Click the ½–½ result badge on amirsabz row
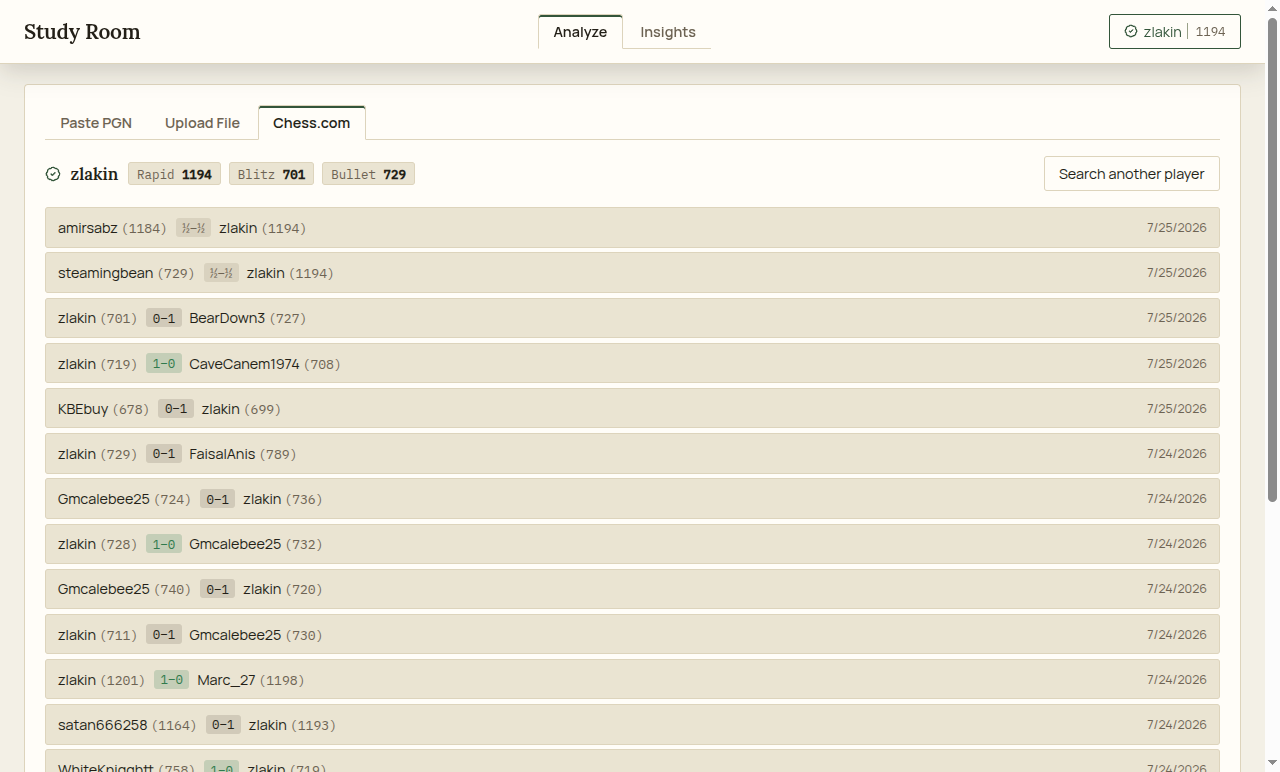This screenshot has width=1280, height=772. pos(192,228)
